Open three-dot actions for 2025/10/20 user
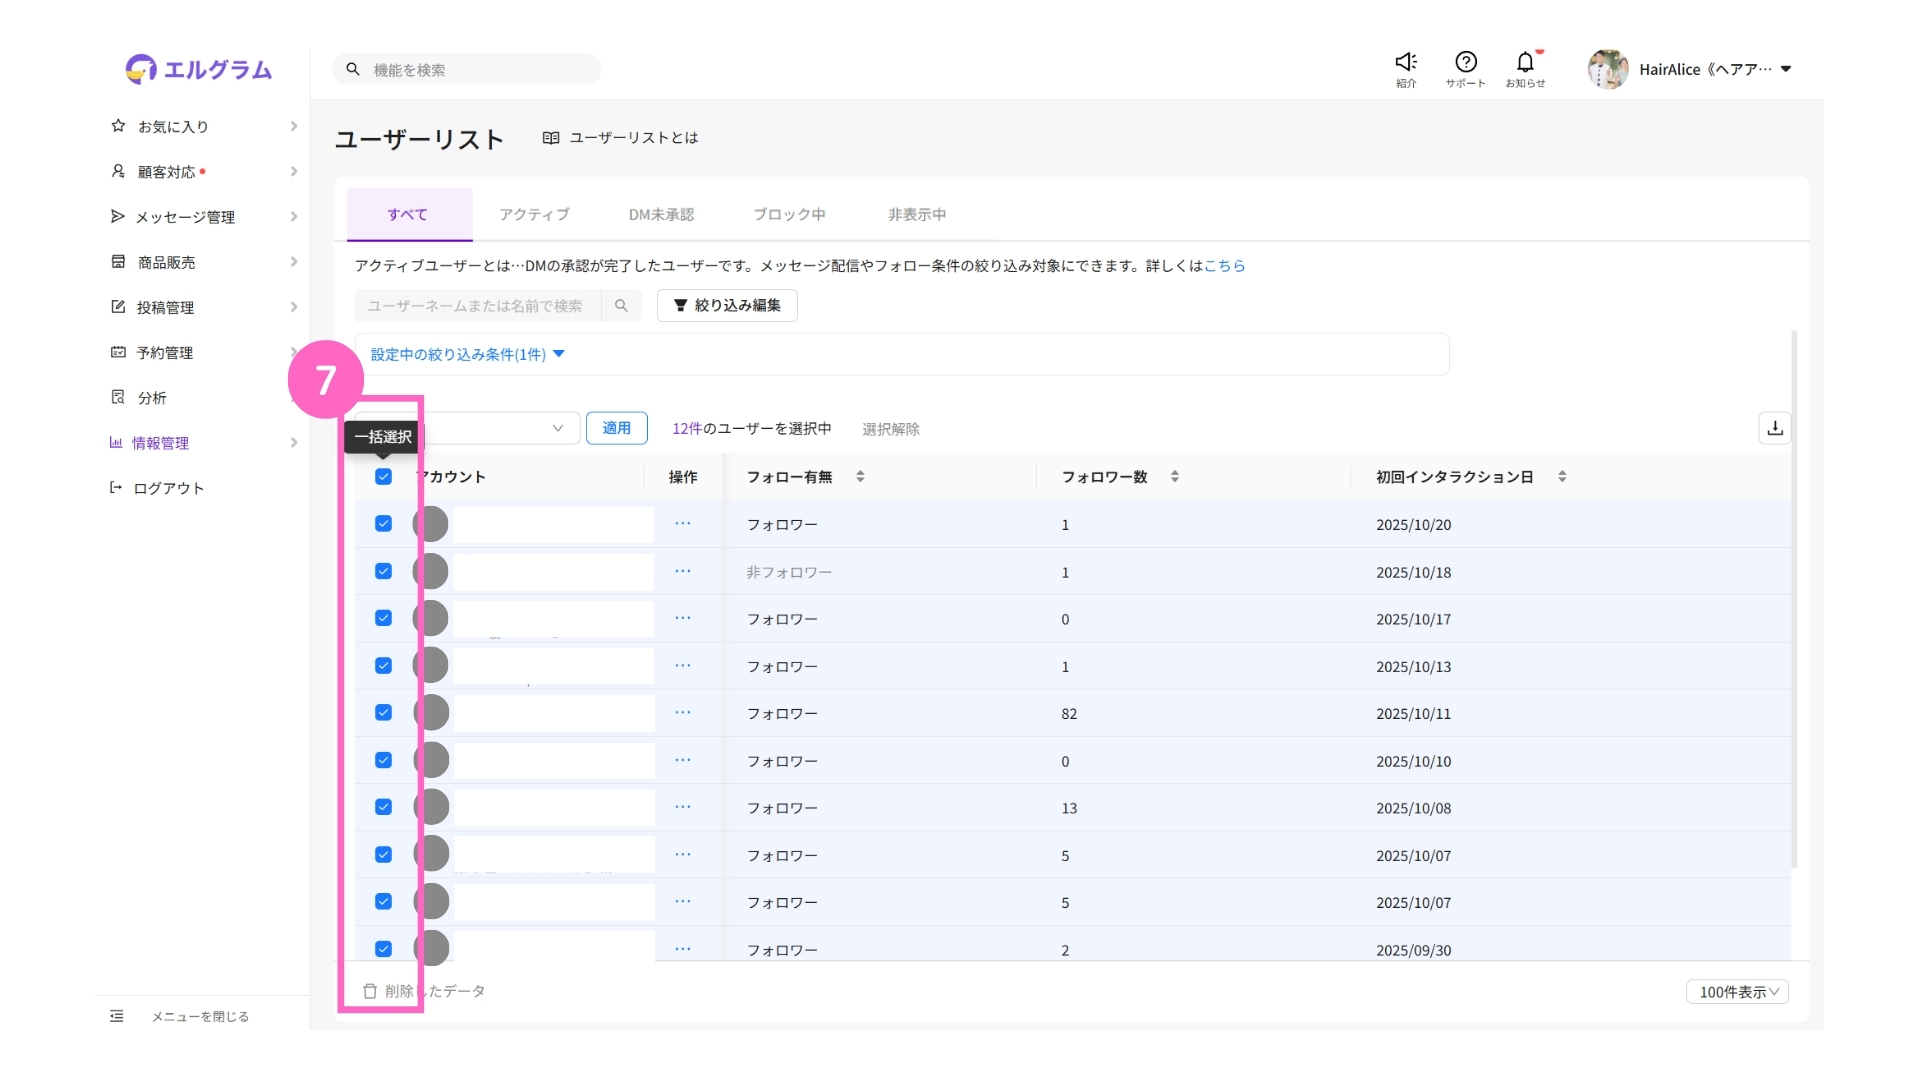The height and width of the screenshot is (1080, 1920). 683,524
